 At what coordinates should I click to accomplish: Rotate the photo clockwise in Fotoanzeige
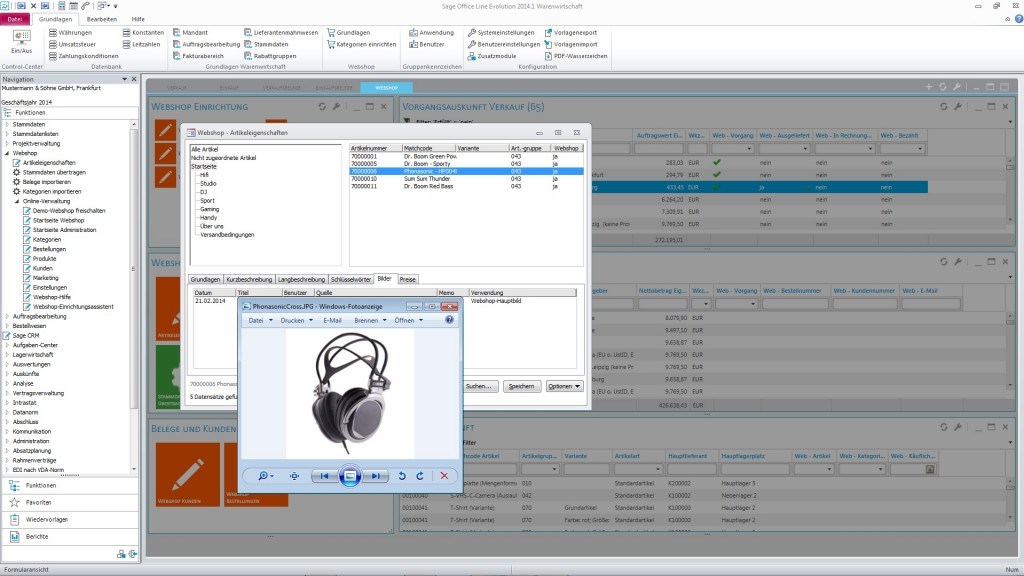click(418, 476)
